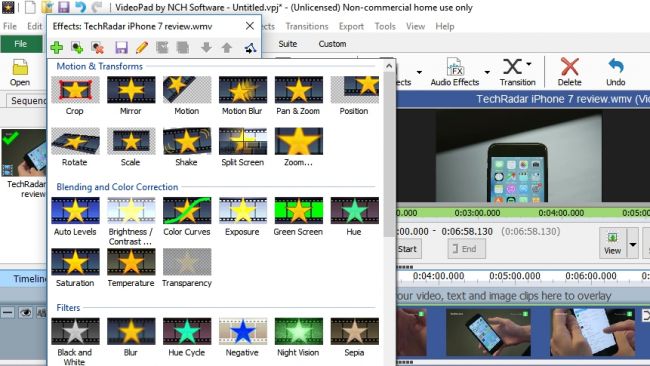Add the Shake effect

pyautogui.click(x=187, y=147)
